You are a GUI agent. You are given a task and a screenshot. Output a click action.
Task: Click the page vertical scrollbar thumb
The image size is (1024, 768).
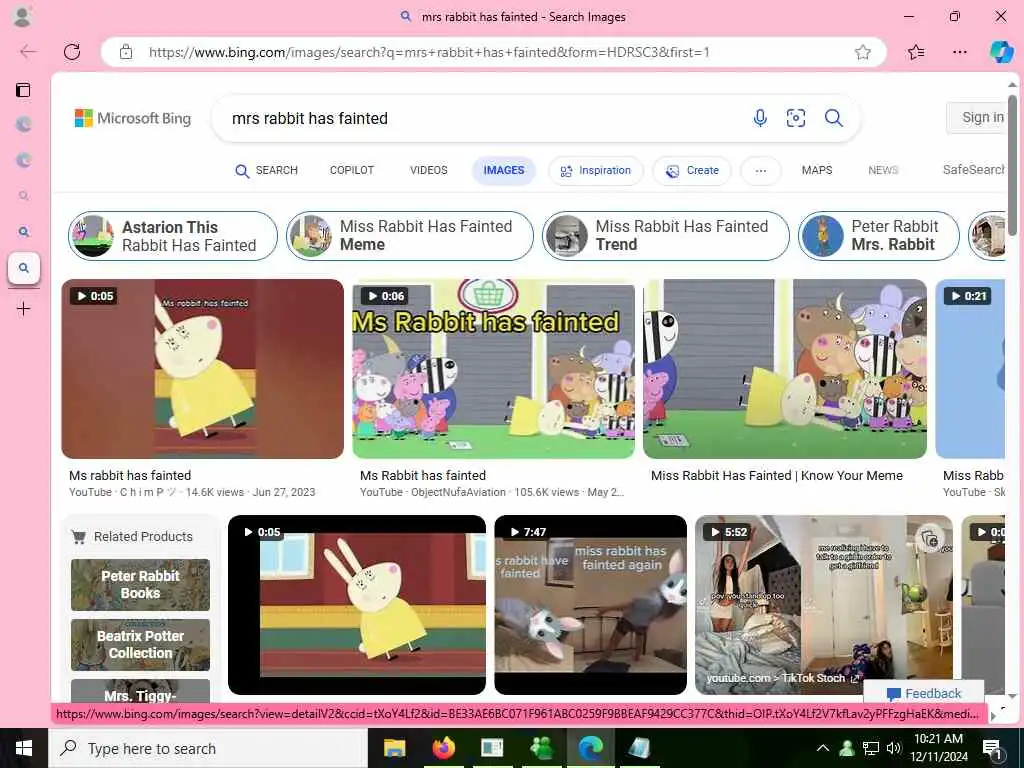click(1012, 165)
